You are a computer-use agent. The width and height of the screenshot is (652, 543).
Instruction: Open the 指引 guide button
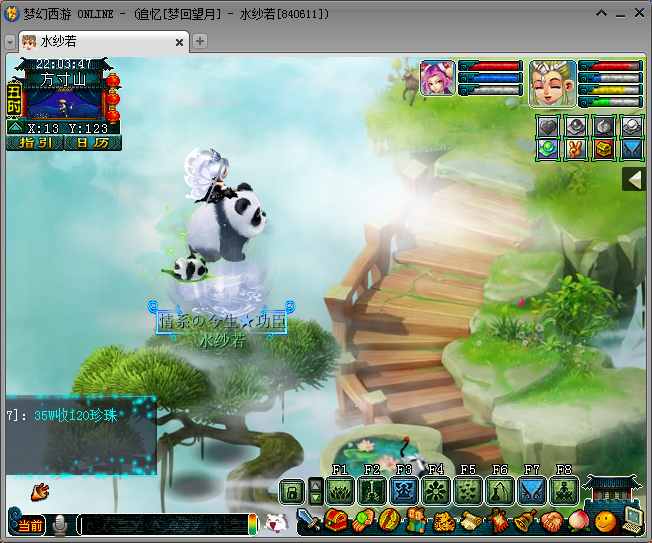(x=35, y=143)
